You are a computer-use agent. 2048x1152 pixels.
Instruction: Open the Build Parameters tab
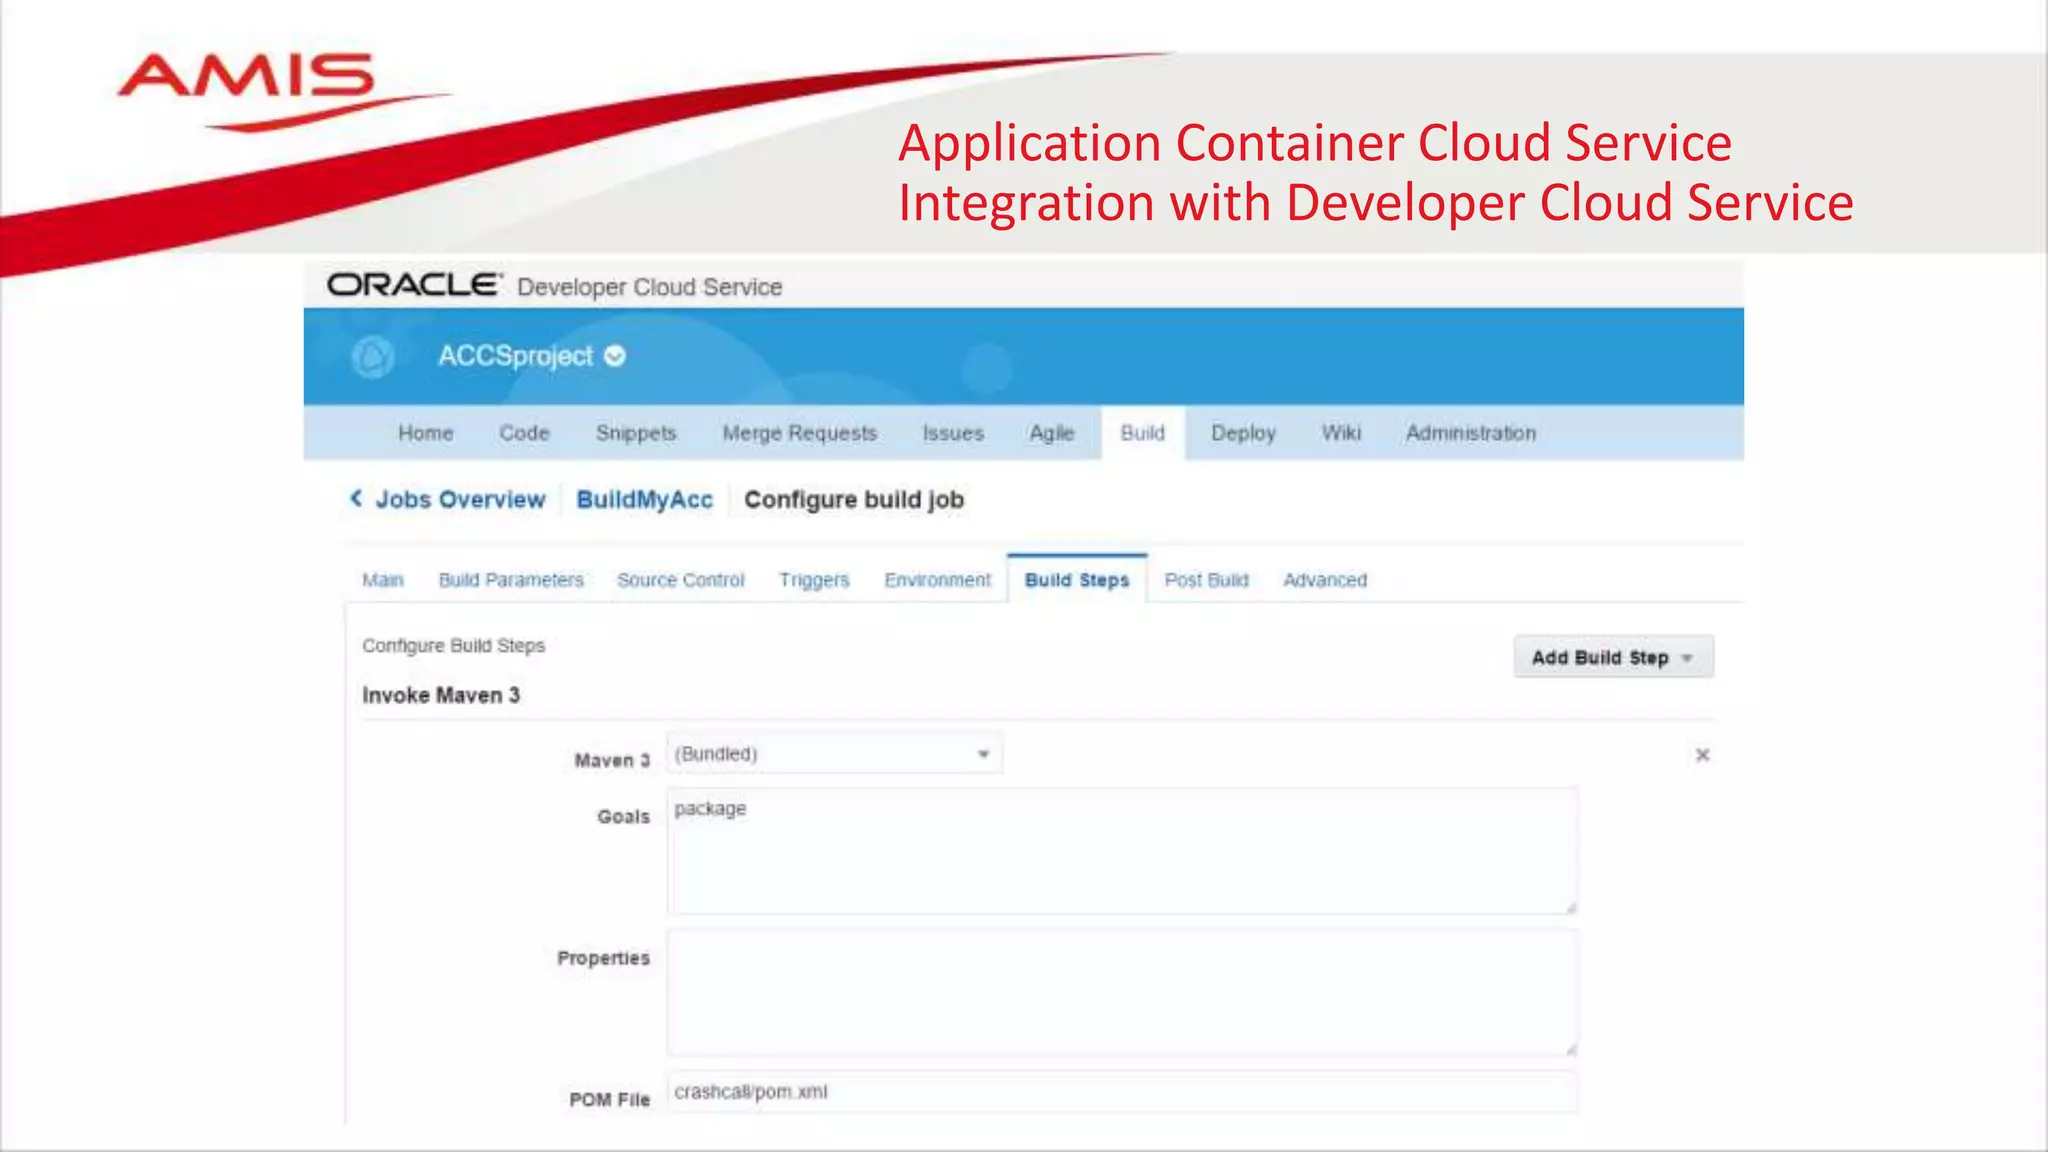(511, 580)
